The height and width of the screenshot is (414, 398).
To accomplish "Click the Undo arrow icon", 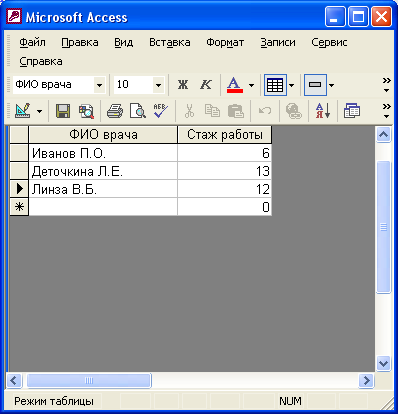I will point(265,111).
